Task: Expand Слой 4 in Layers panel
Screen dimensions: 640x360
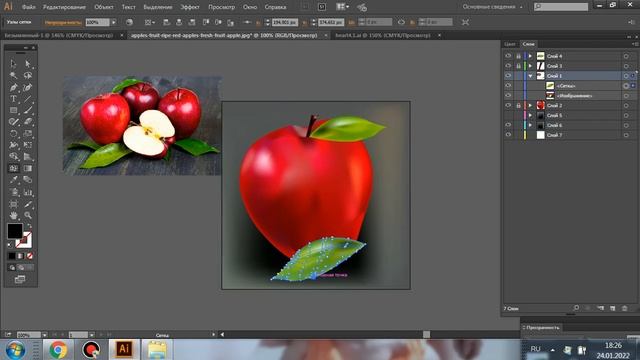Action: (530, 56)
